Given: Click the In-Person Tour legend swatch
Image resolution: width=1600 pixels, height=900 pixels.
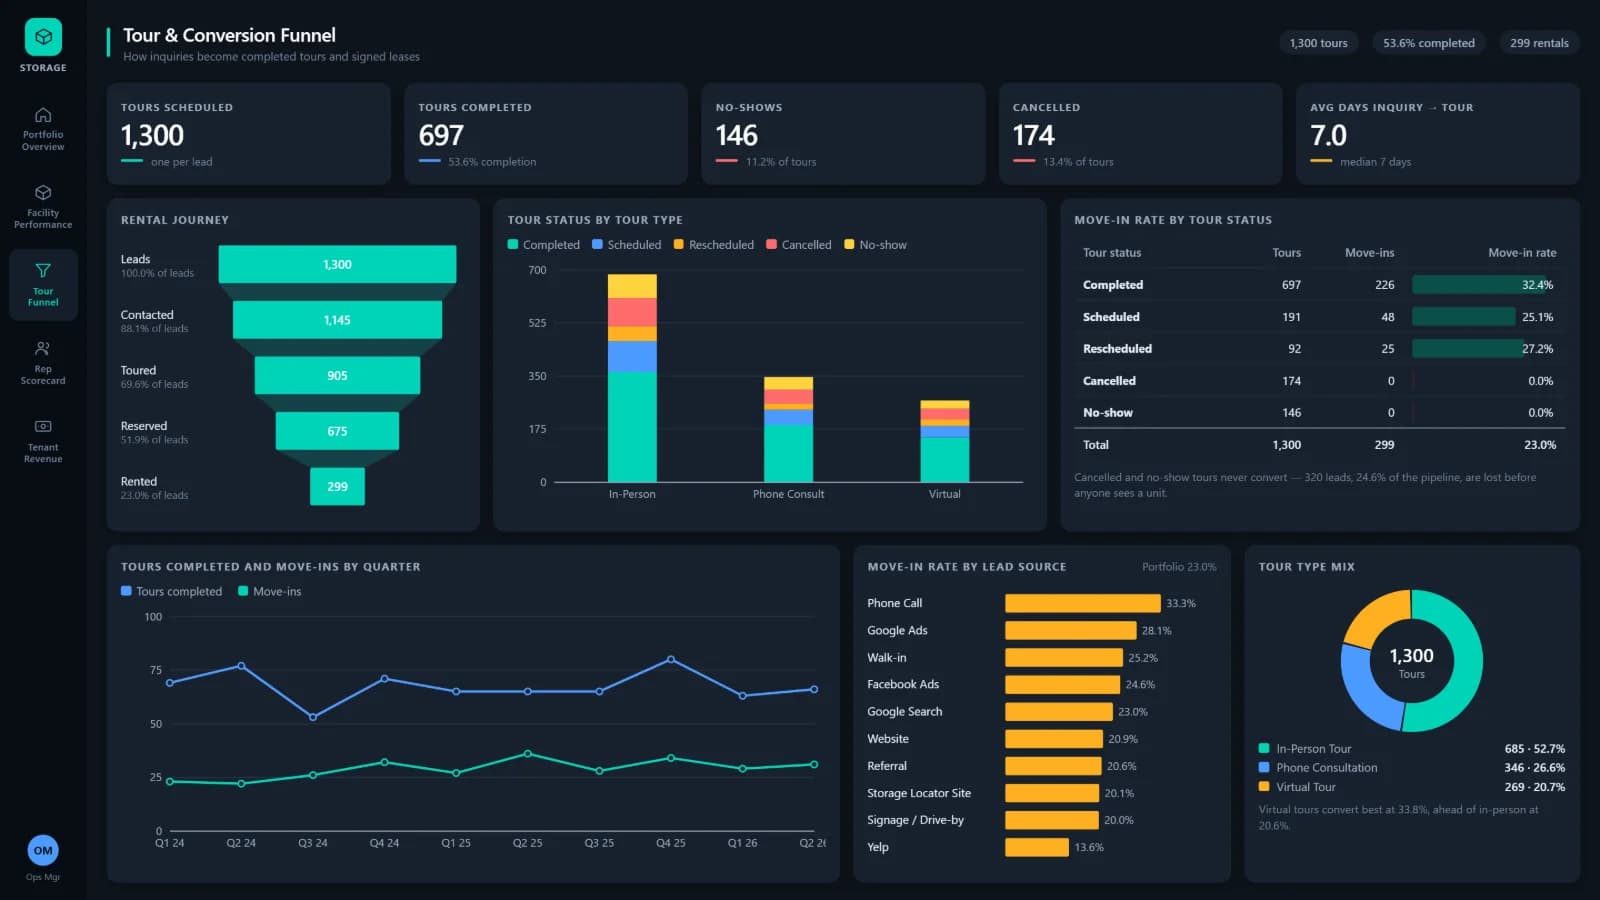Looking at the screenshot, I should click(x=1264, y=748).
